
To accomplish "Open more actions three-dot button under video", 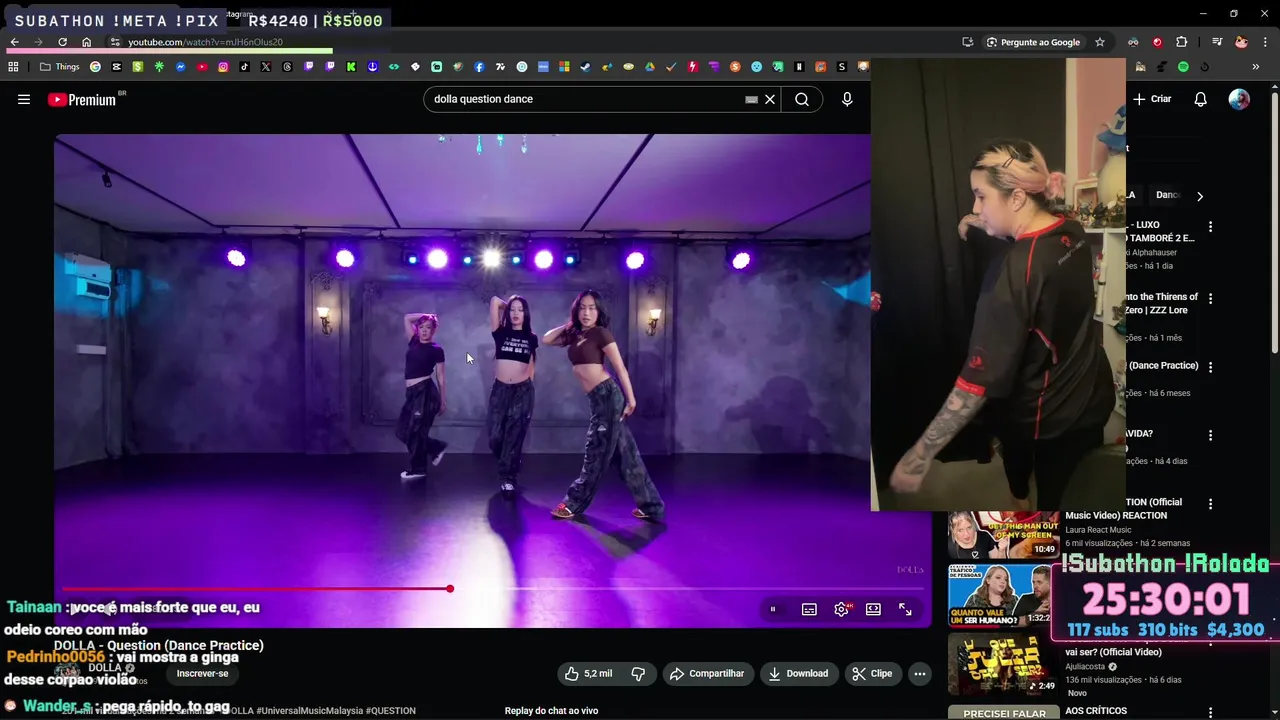I will (919, 674).
